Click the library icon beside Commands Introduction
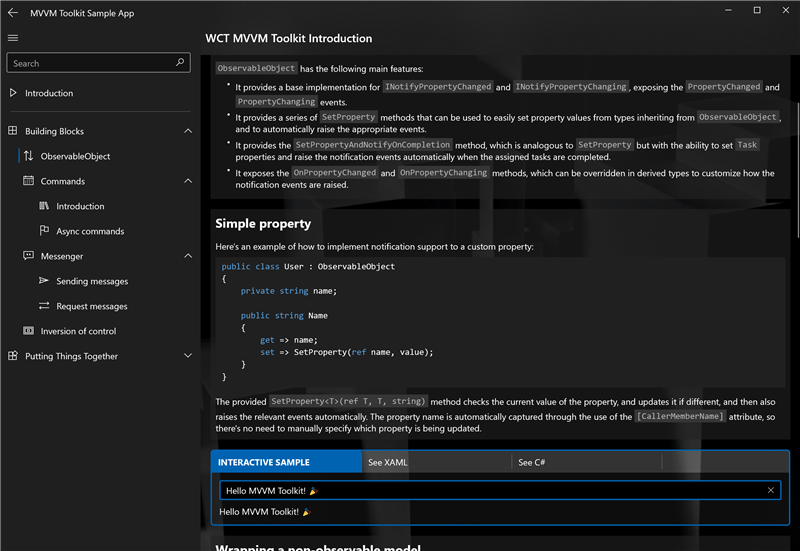The image size is (800, 551). coord(44,206)
